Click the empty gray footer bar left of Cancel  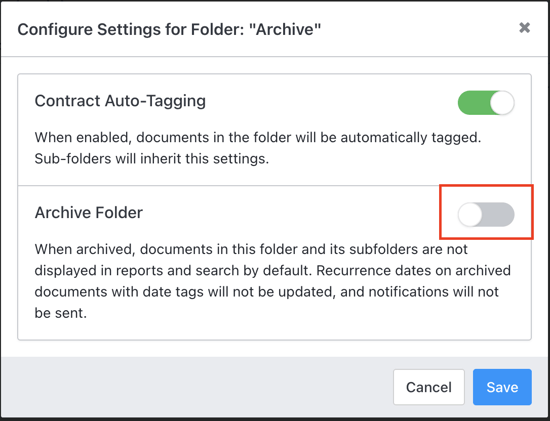(196, 387)
